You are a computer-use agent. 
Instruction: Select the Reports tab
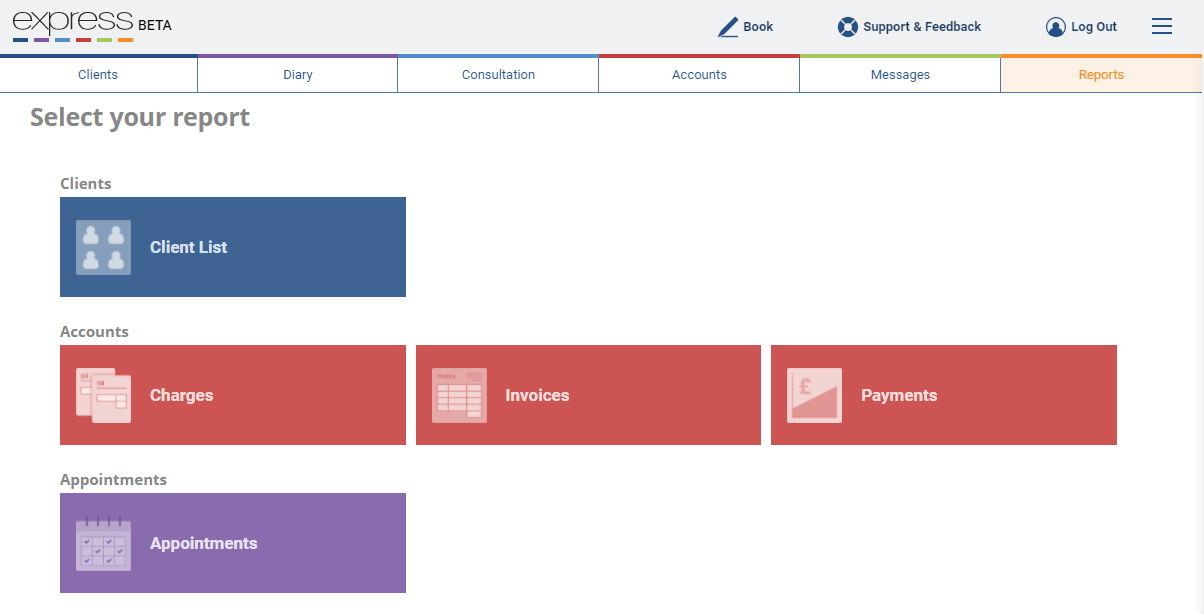(1101, 75)
